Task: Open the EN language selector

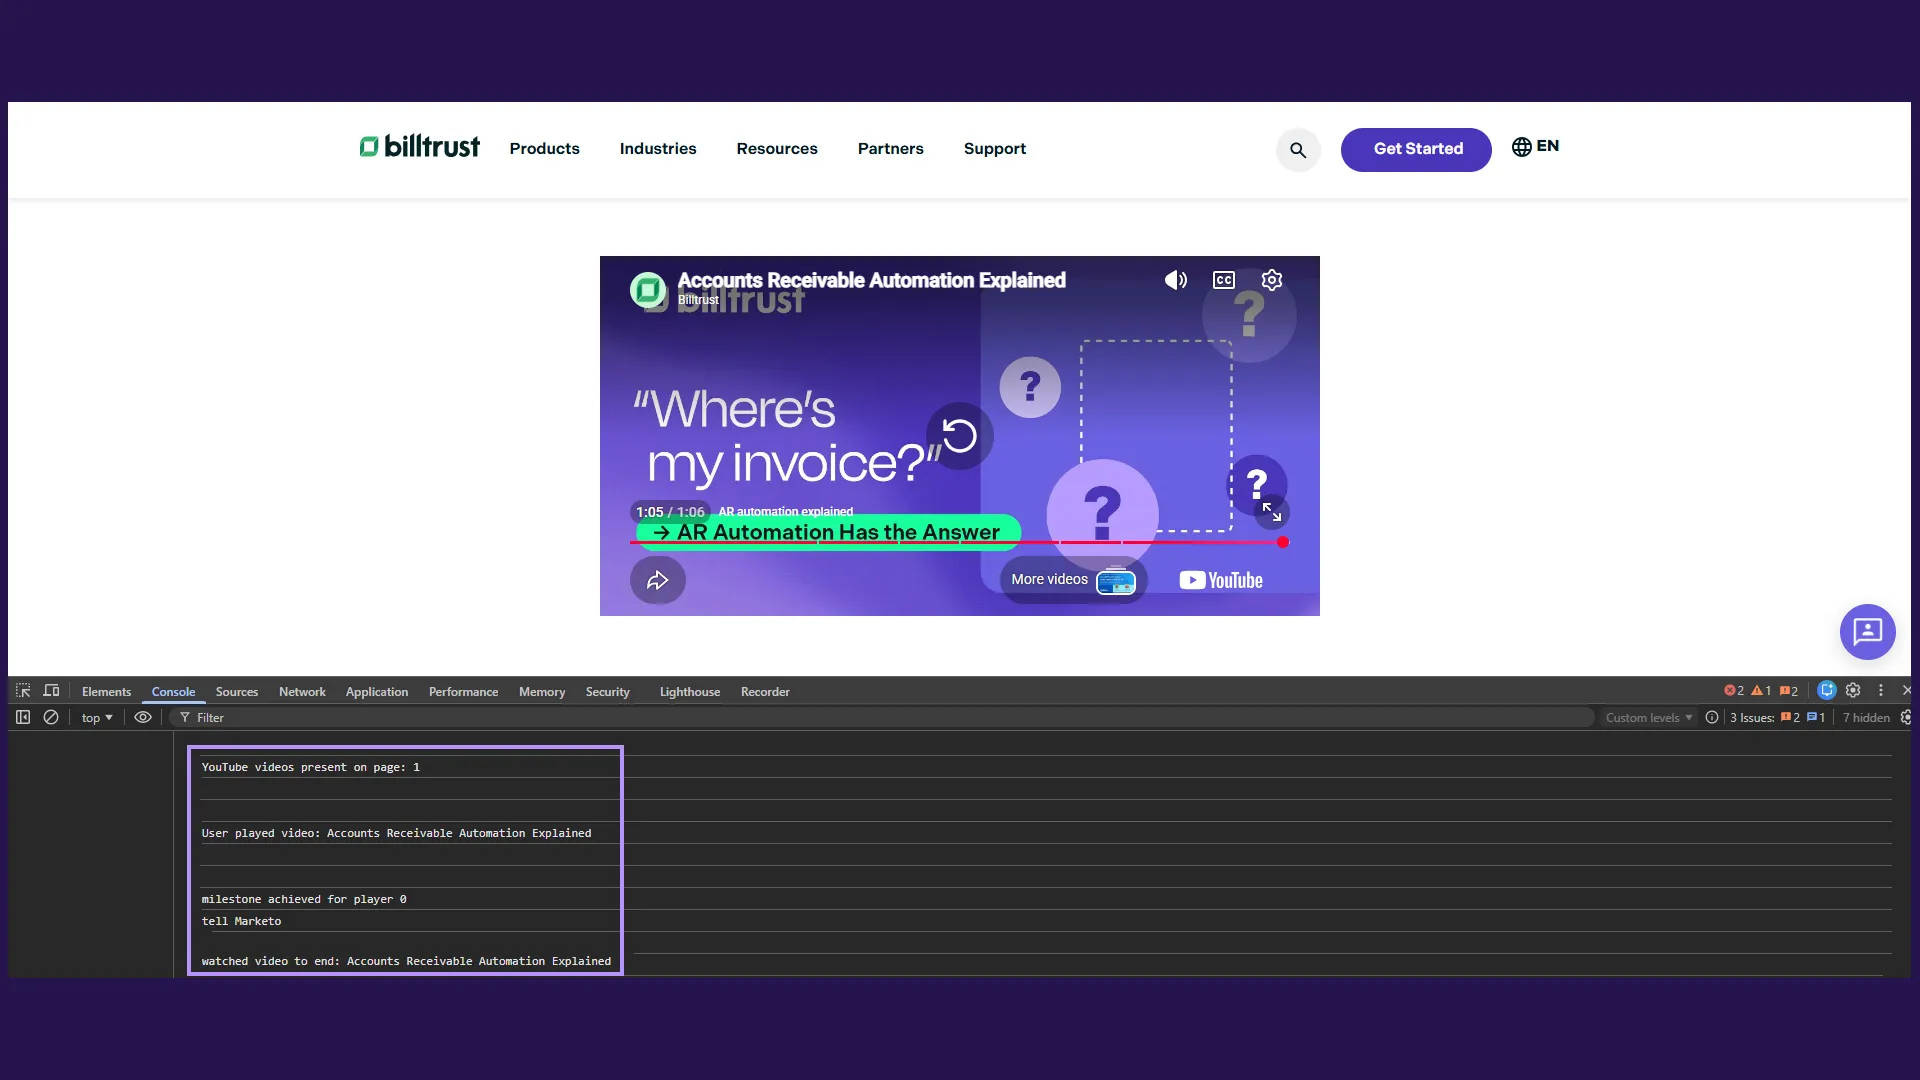Action: tap(1535, 147)
